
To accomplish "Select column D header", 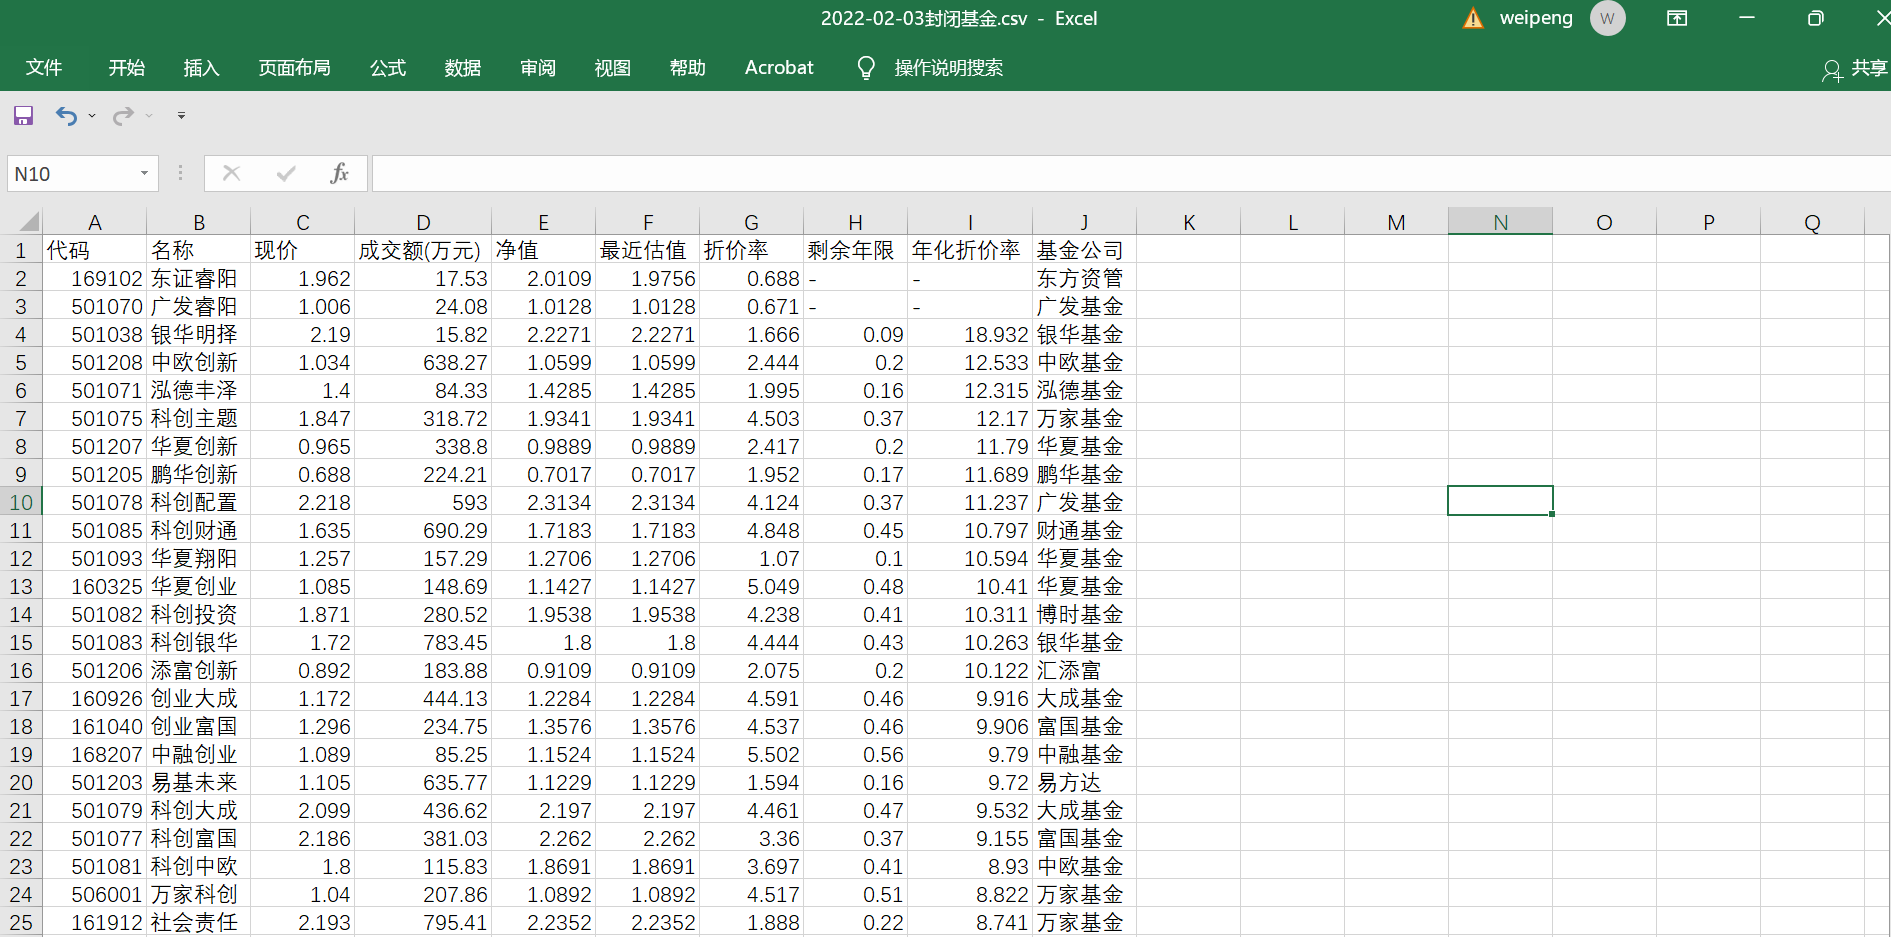I will (x=423, y=222).
